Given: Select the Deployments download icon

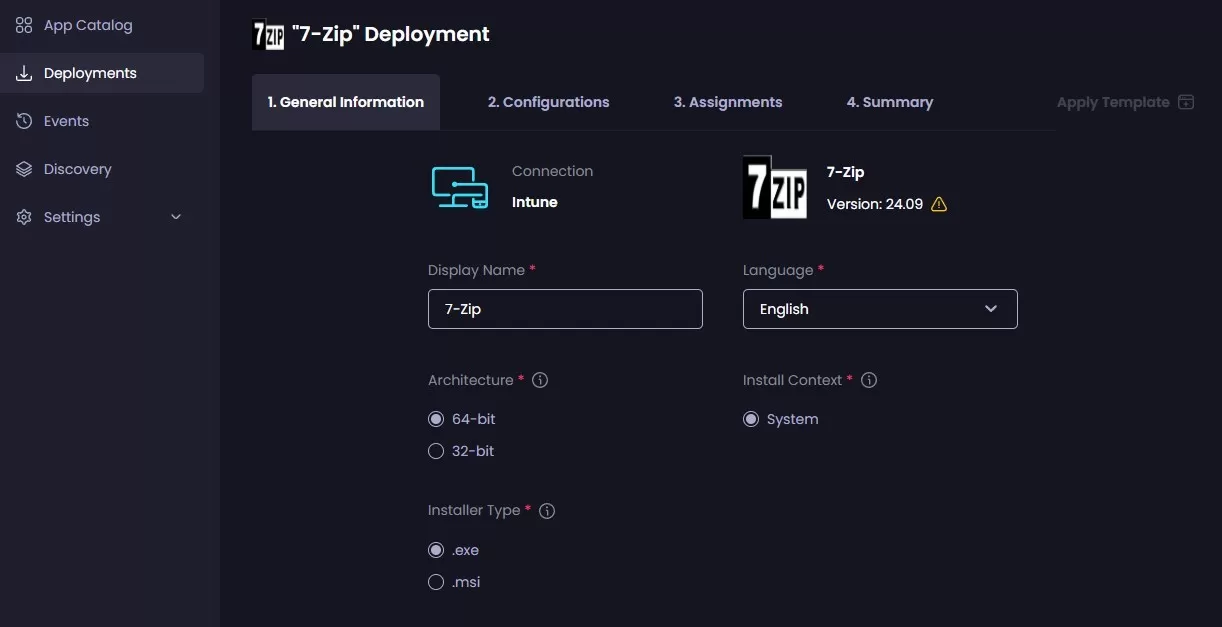Looking at the screenshot, I should [23, 72].
